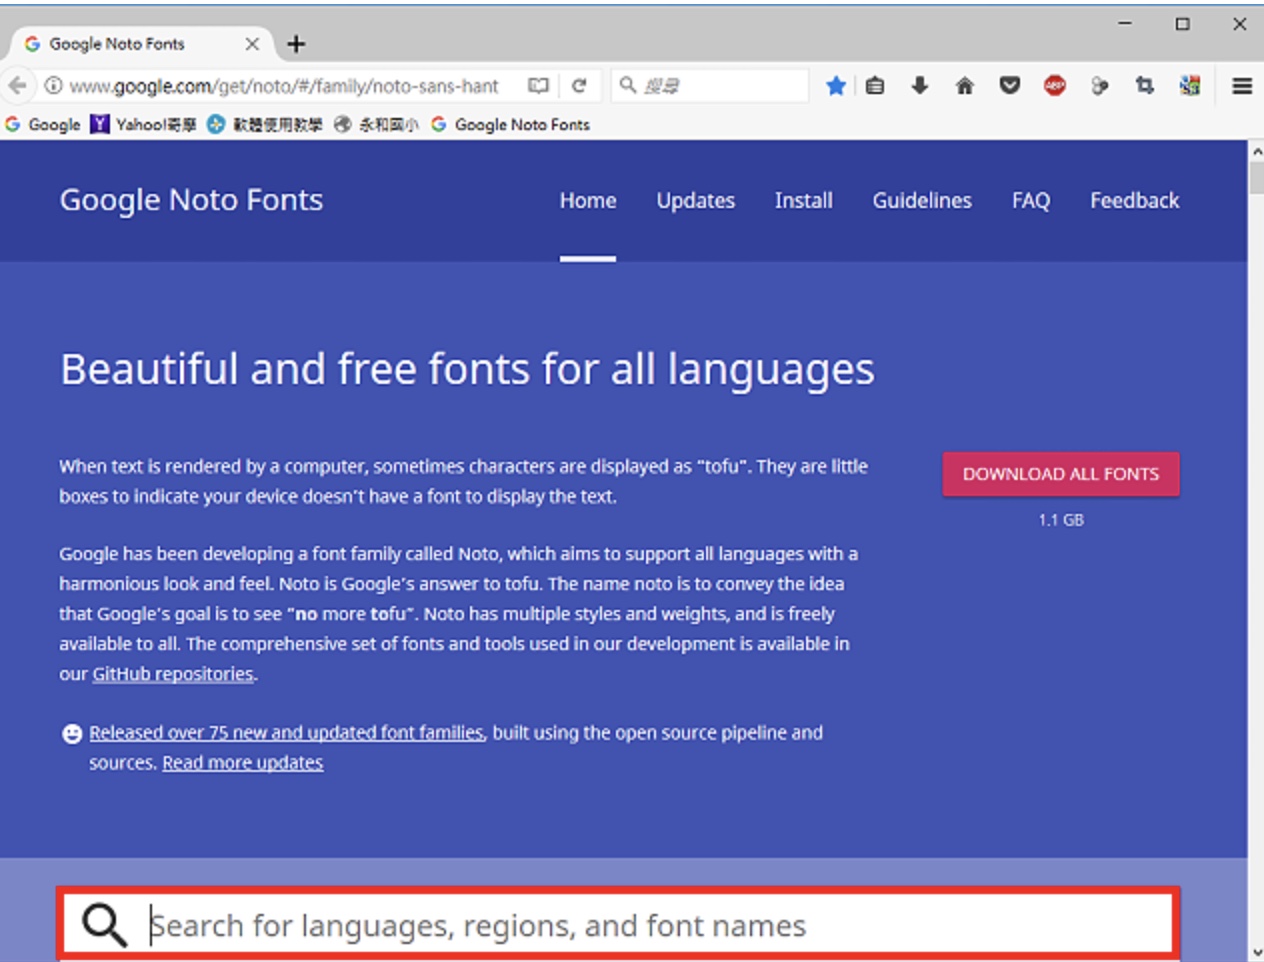The image size is (1264, 962).
Task: Click the page scrollbar up arrow
Action: point(1256,150)
